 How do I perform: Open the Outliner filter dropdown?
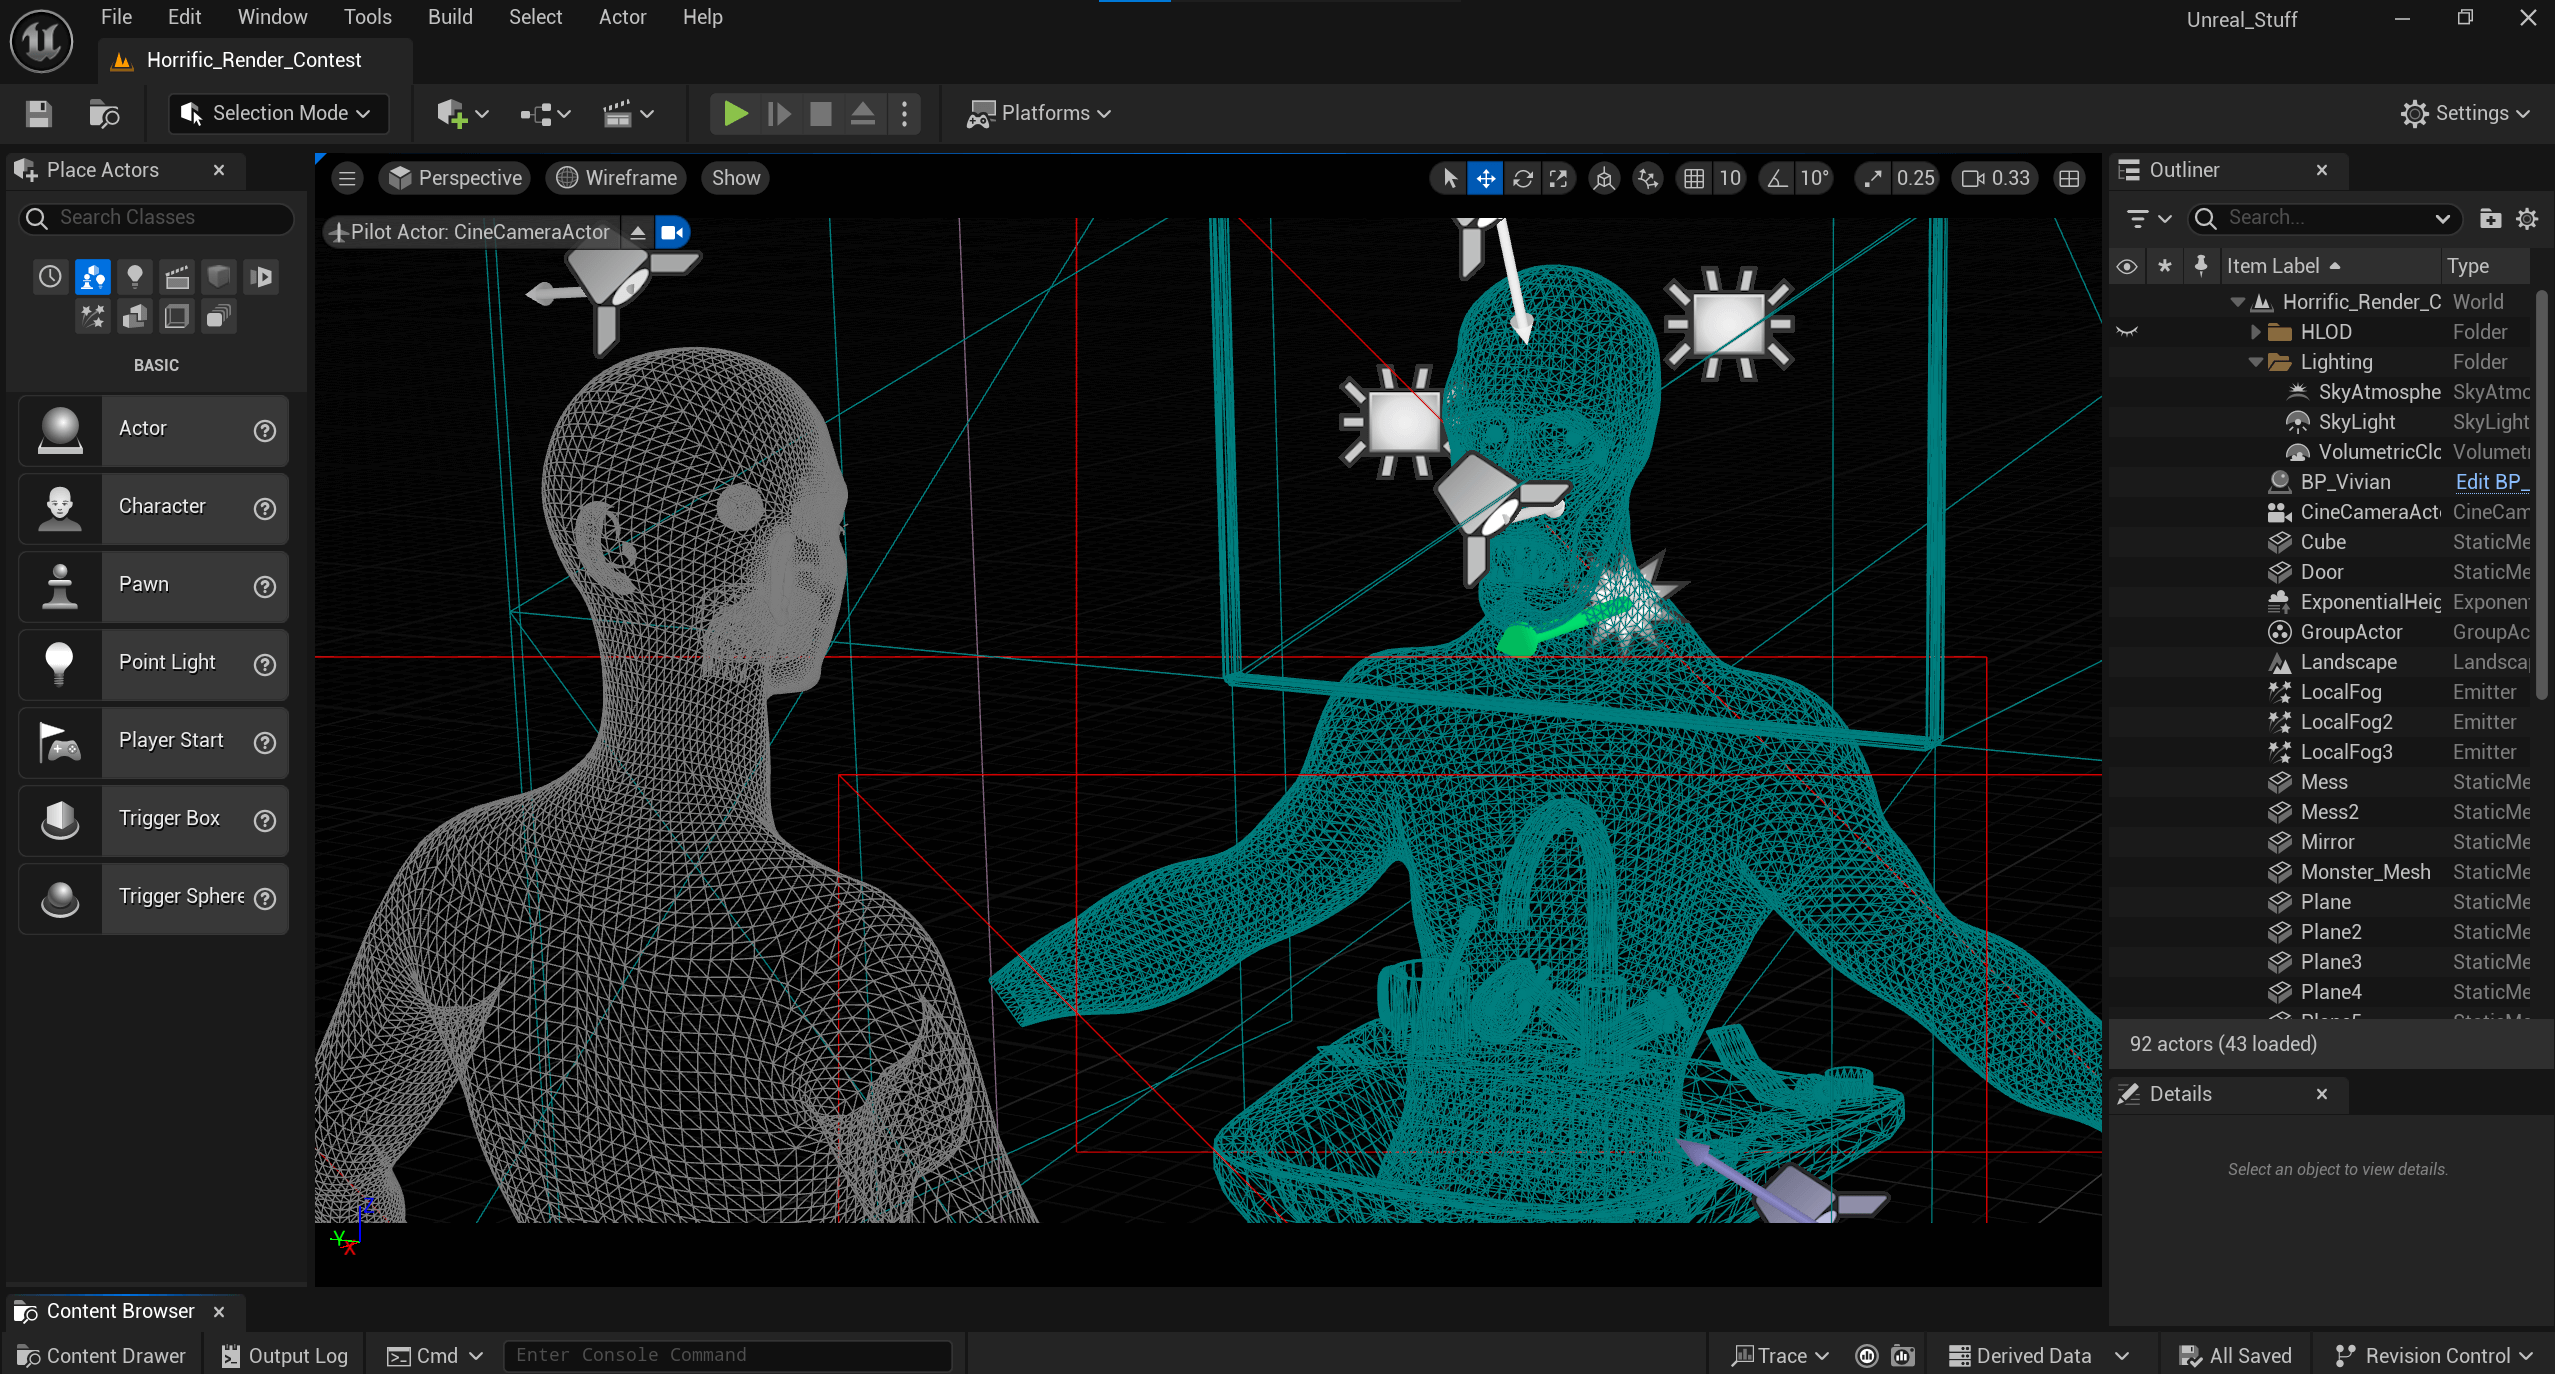(x=2148, y=218)
